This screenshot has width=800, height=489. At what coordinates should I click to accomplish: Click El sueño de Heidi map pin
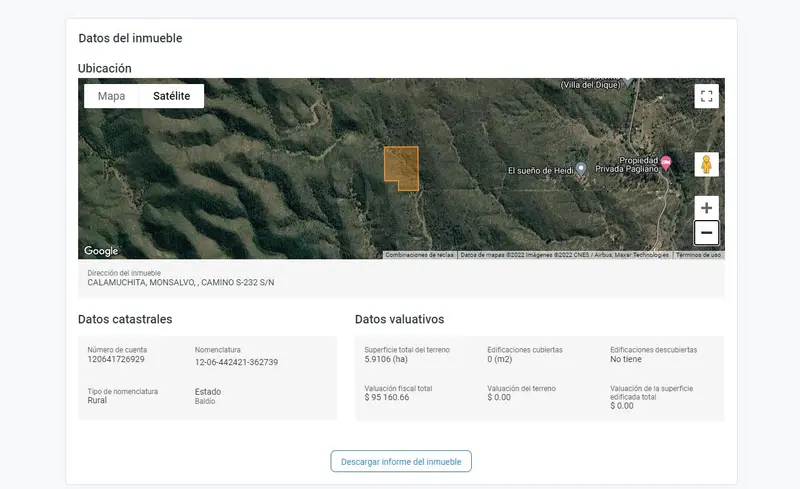point(581,169)
